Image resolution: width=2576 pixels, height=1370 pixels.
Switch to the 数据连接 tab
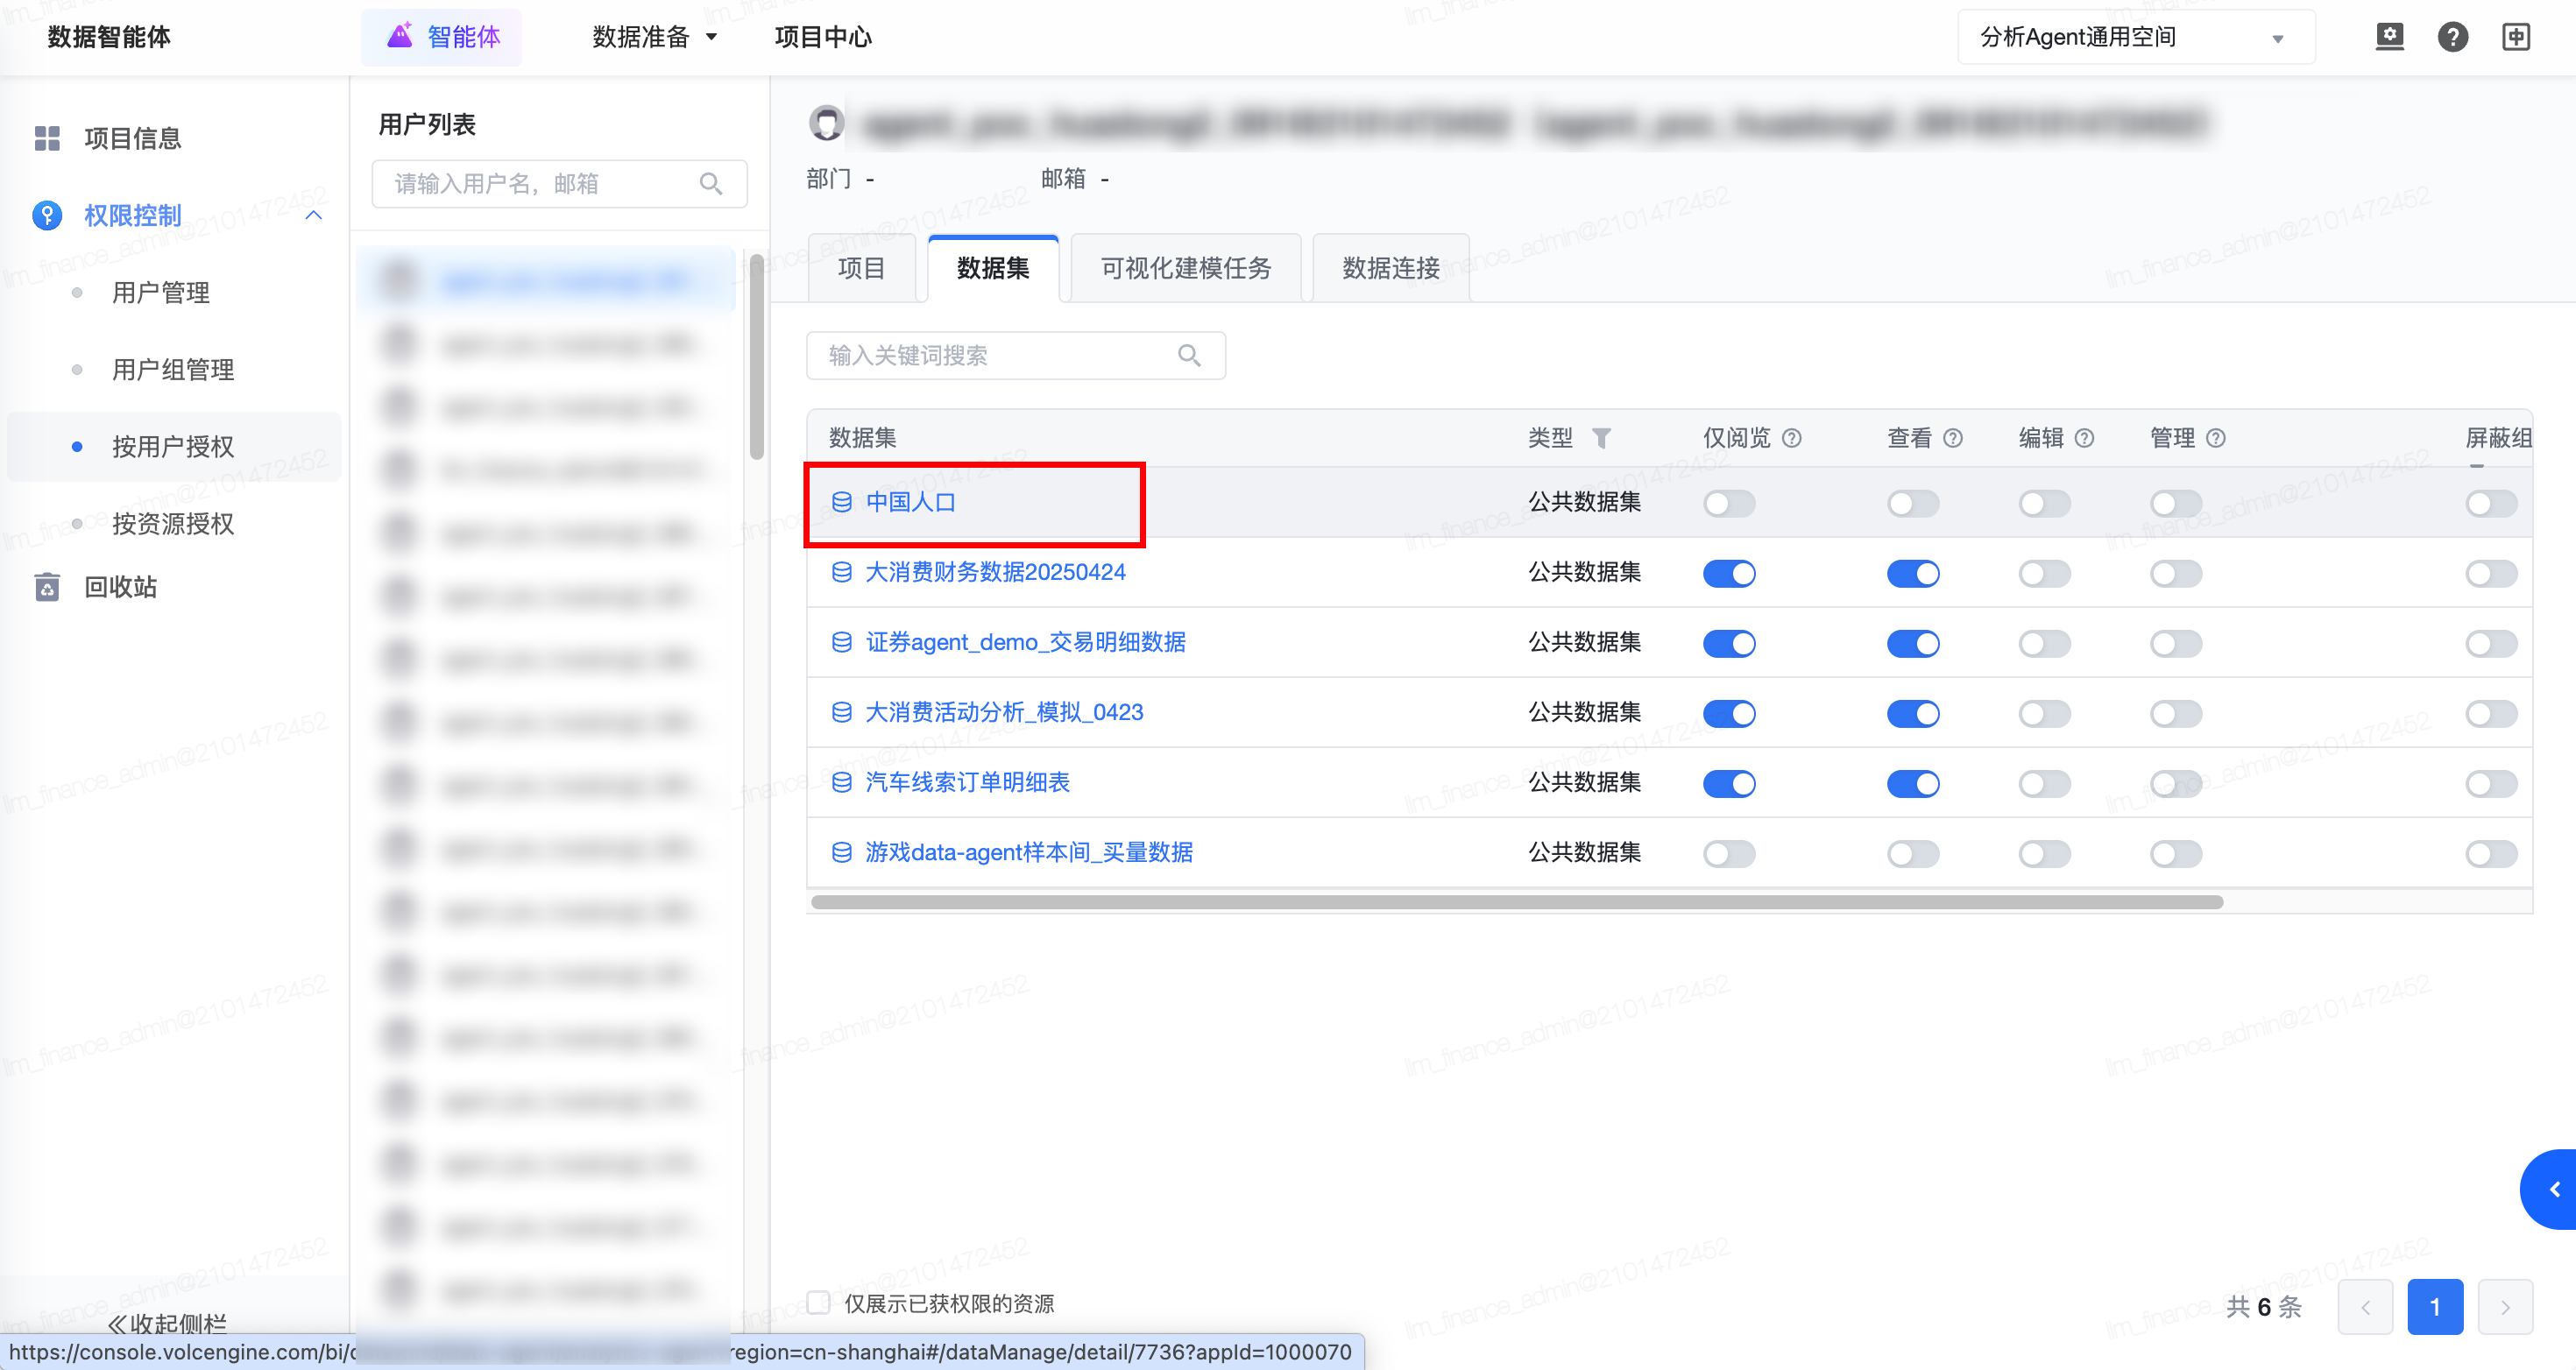coord(1390,268)
